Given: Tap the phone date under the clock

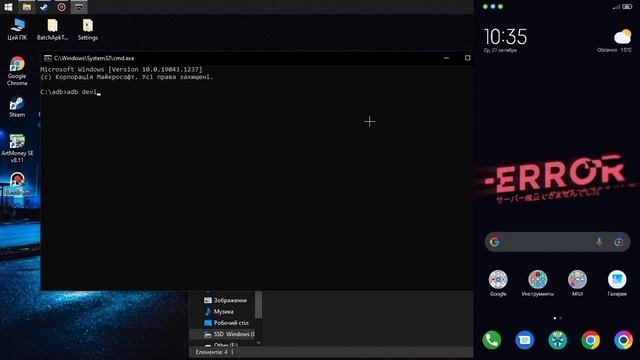Looking at the screenshot, I should [500, 50].
